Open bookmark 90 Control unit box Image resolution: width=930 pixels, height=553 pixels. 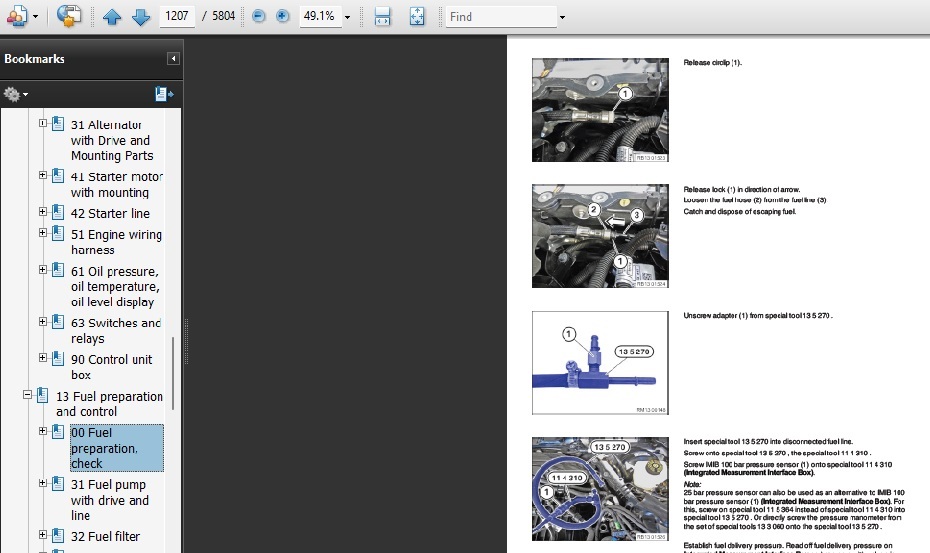coord(112,367)
